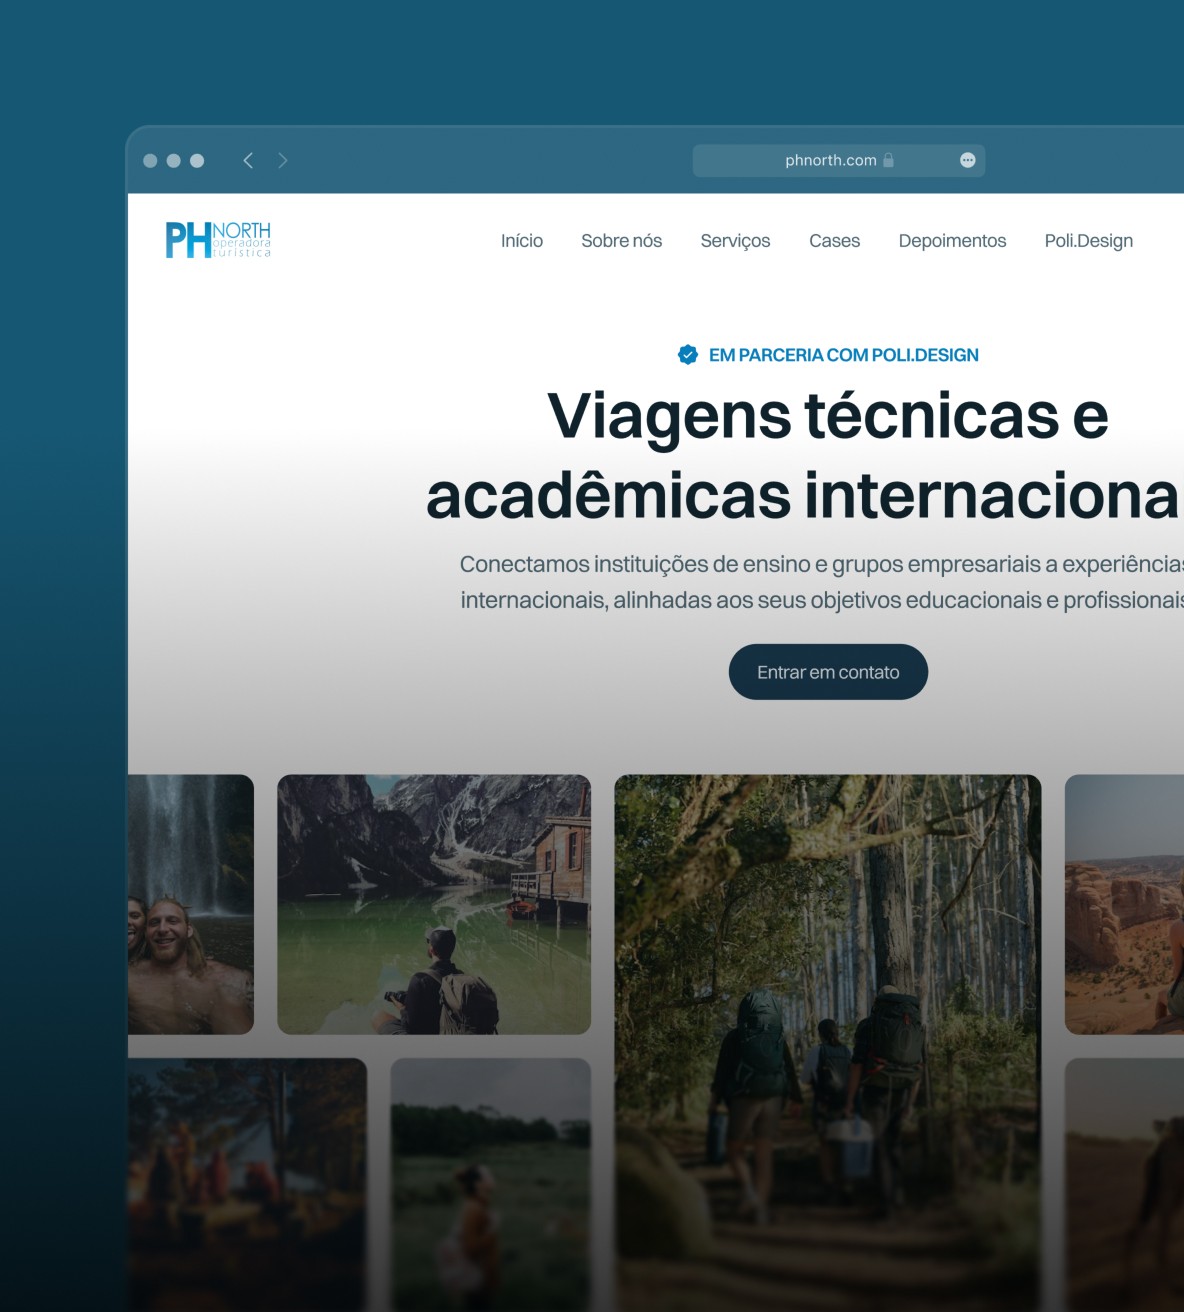Viewport: 1184px width, 1312px height.
Task: Open the ellipsis menu in the address bar
Action: (967, 160)
